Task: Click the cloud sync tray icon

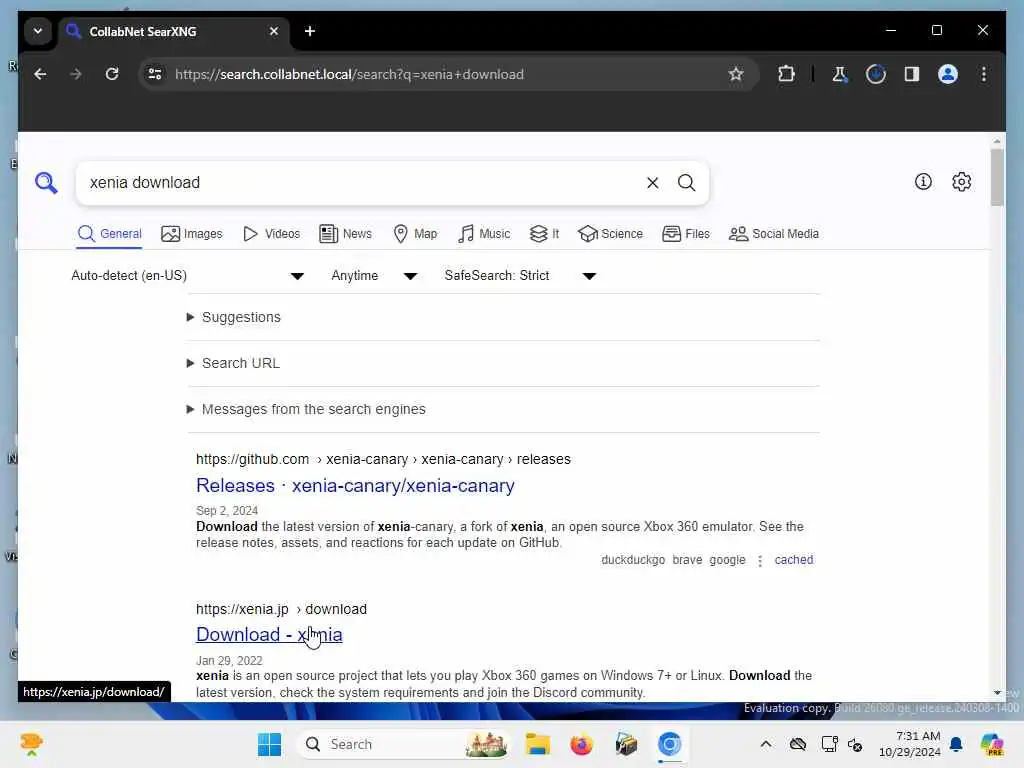Action: [798, 744]
